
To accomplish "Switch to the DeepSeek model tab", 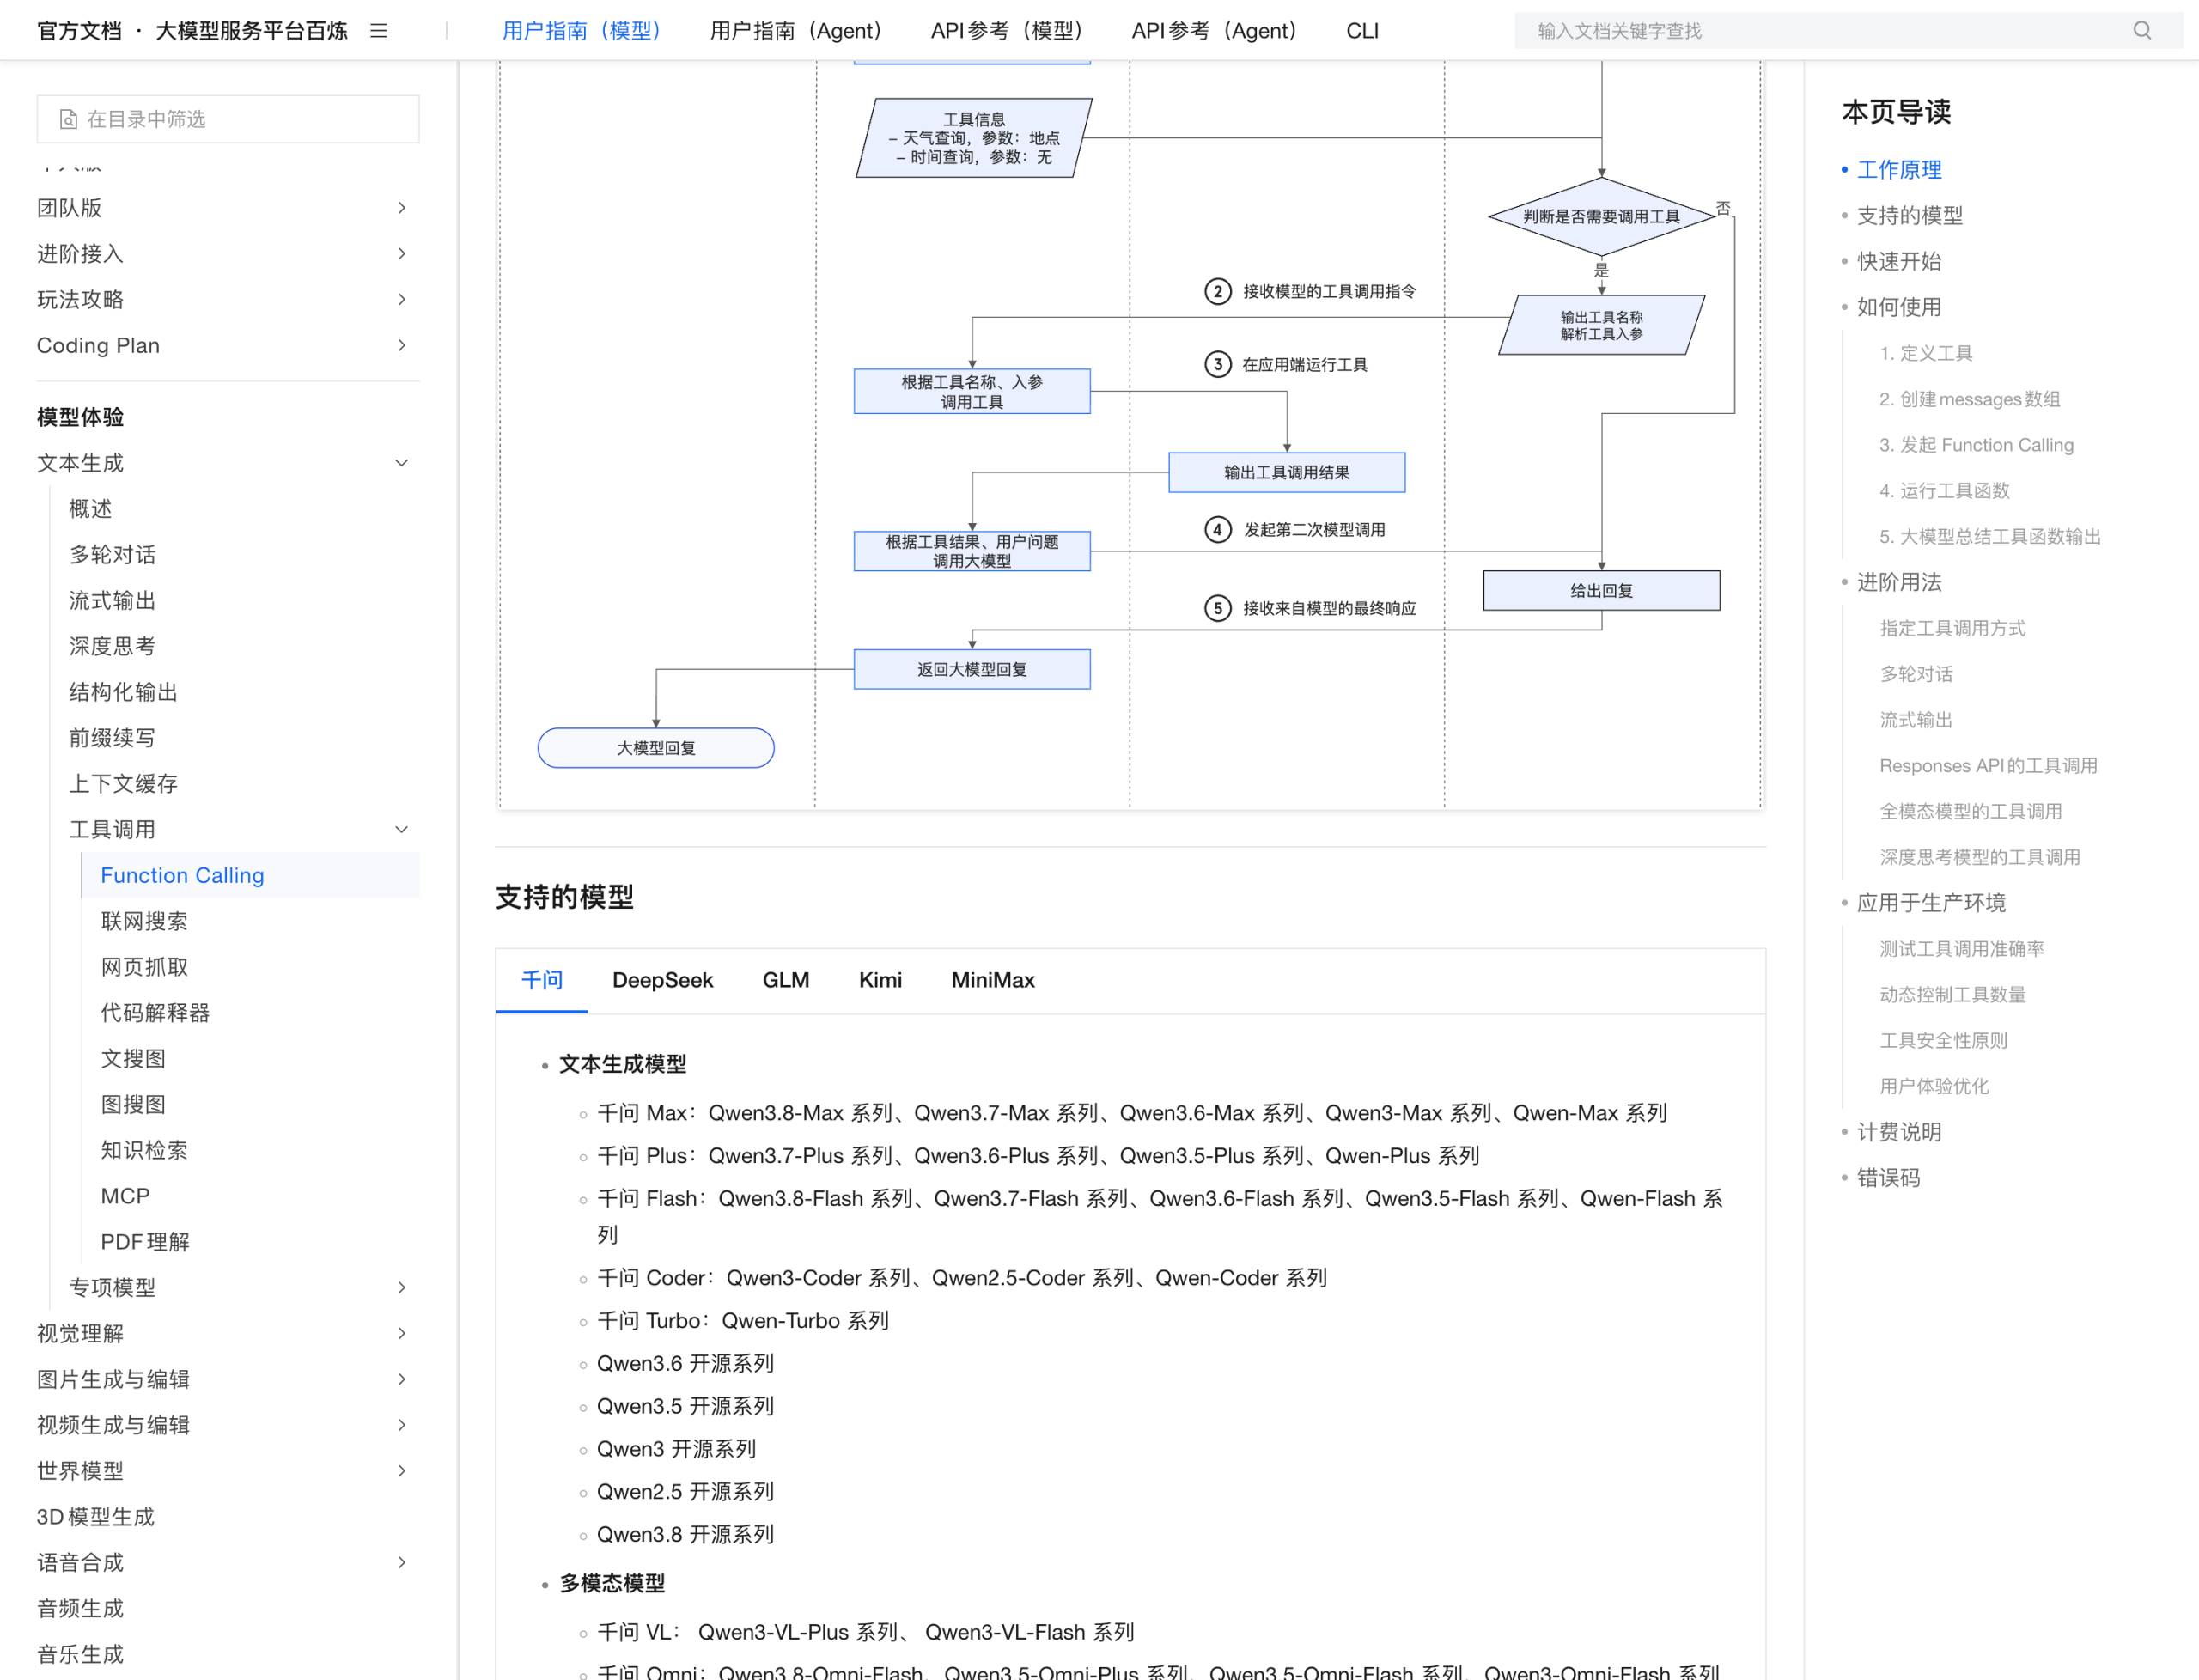I will 662,980.
